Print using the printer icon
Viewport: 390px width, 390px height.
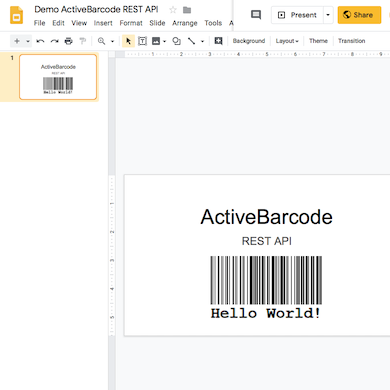(x=69, y=41)
